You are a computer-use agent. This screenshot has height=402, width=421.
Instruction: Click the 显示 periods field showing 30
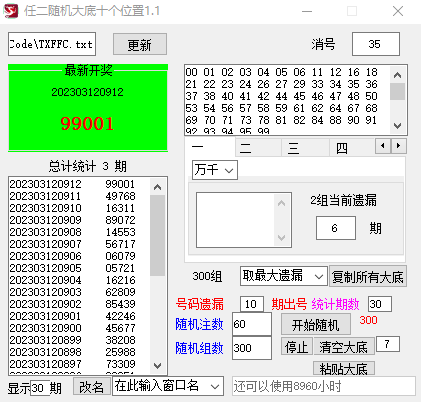pos(40,388)
